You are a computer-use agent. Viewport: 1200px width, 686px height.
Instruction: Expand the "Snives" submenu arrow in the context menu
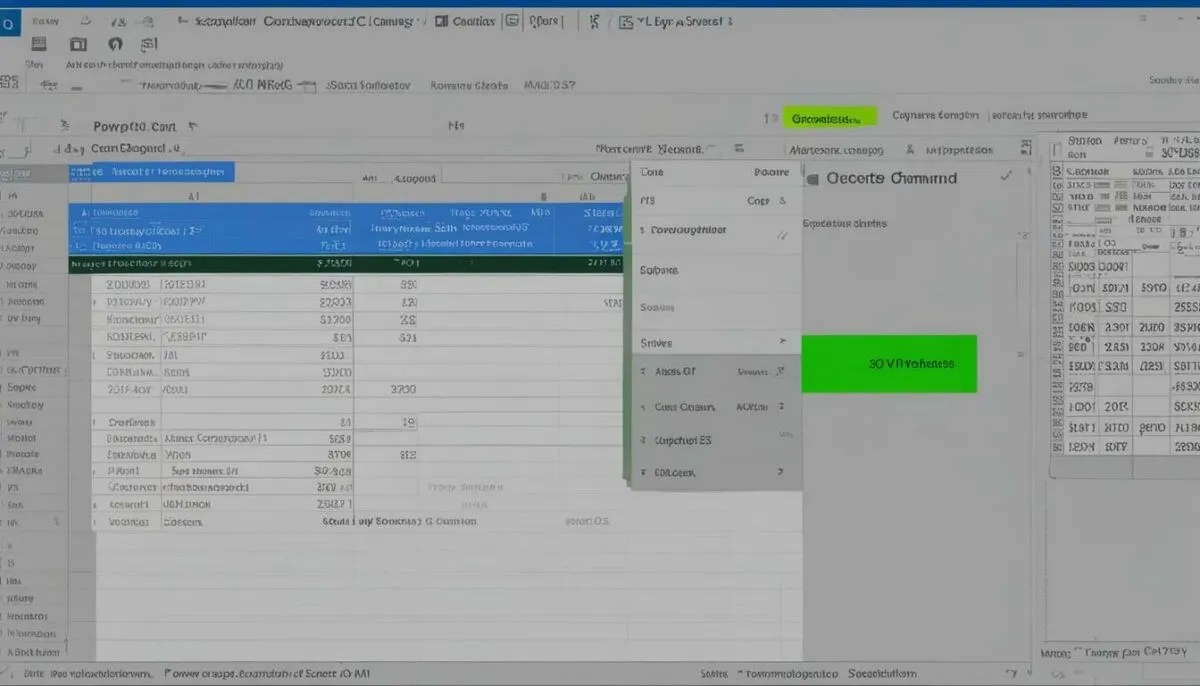782,342
